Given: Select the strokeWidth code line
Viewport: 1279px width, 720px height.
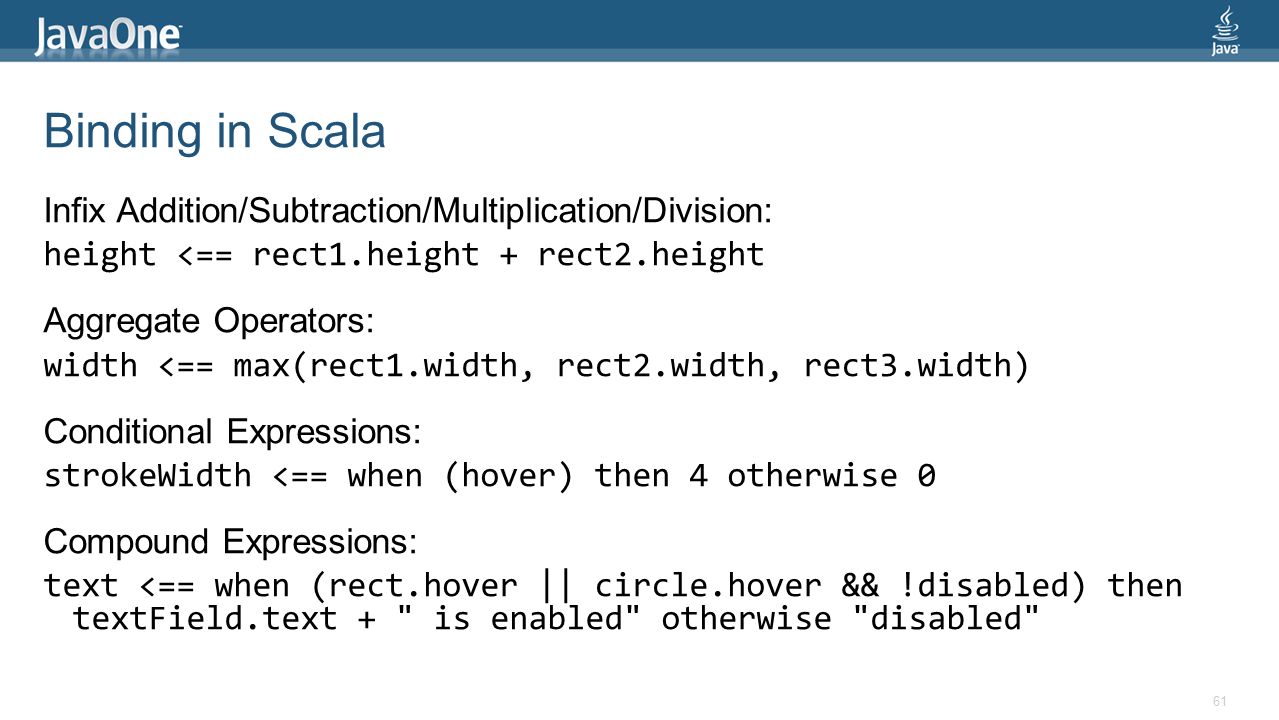Looking at the screenshot, I should (x=490, y=476).
